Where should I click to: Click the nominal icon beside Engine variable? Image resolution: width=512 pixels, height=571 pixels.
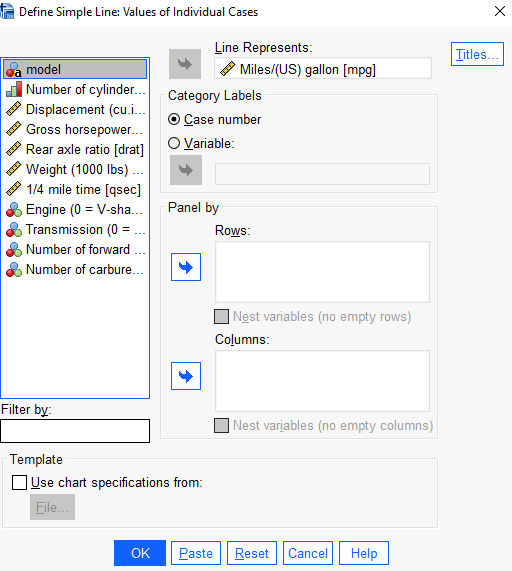click(x=14, y=209)
